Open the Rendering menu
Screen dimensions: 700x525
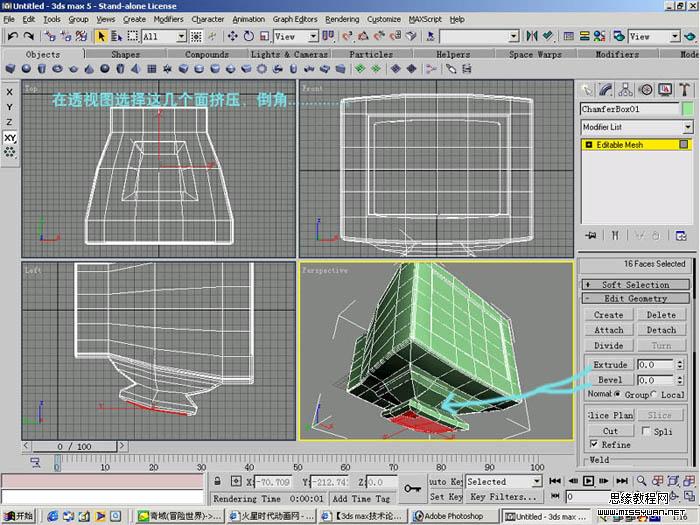click(342, 19)
